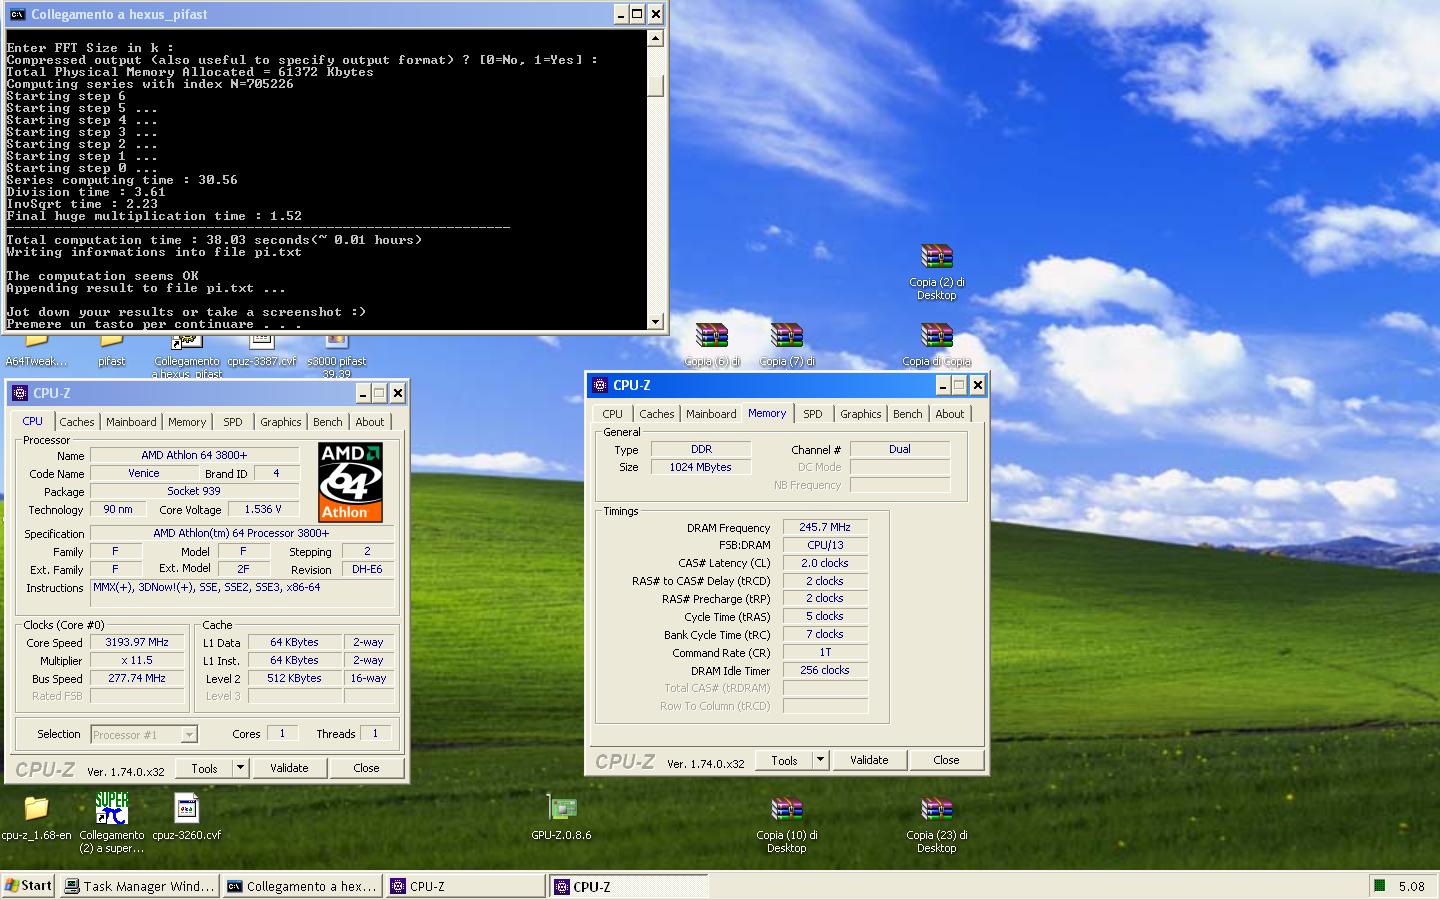Click Close button in CPU-Z processor window

pyautogui.click(x=366, y=768)
